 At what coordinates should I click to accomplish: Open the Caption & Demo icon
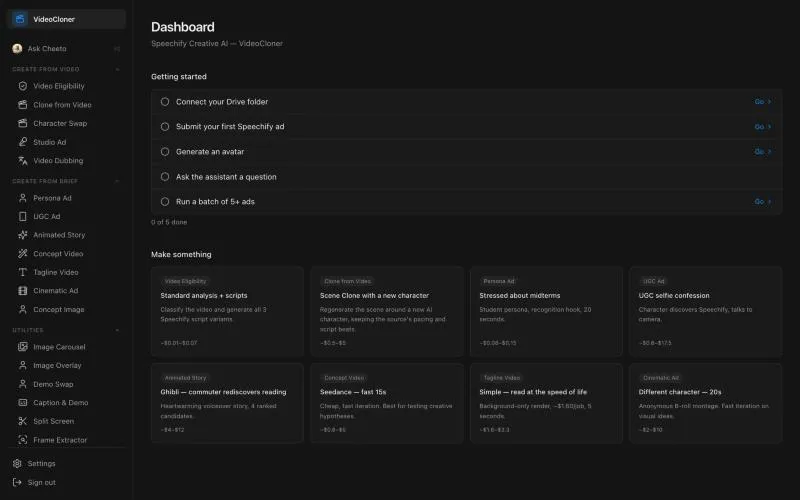pos(22,403)
